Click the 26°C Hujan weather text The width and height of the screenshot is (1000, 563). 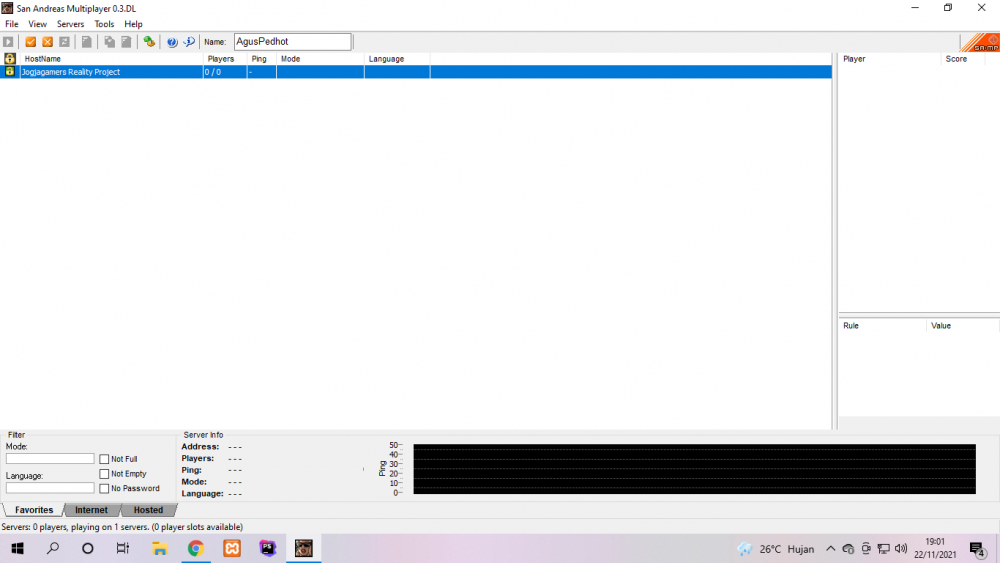coord(786,549)
